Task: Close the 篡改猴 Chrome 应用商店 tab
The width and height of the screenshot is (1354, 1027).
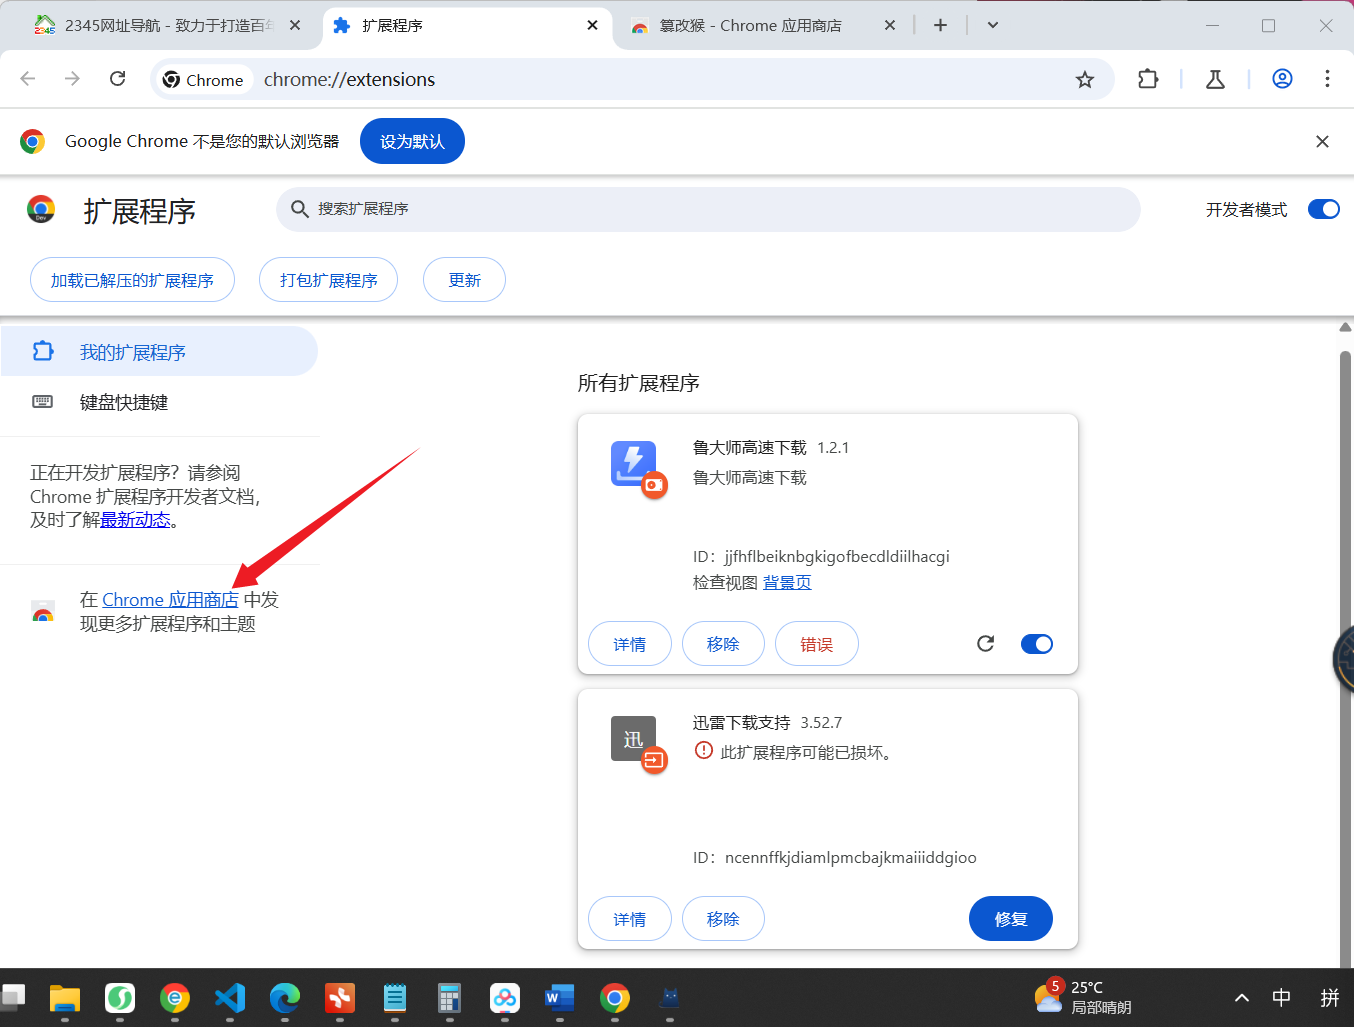Action: [x=890, y=25]
